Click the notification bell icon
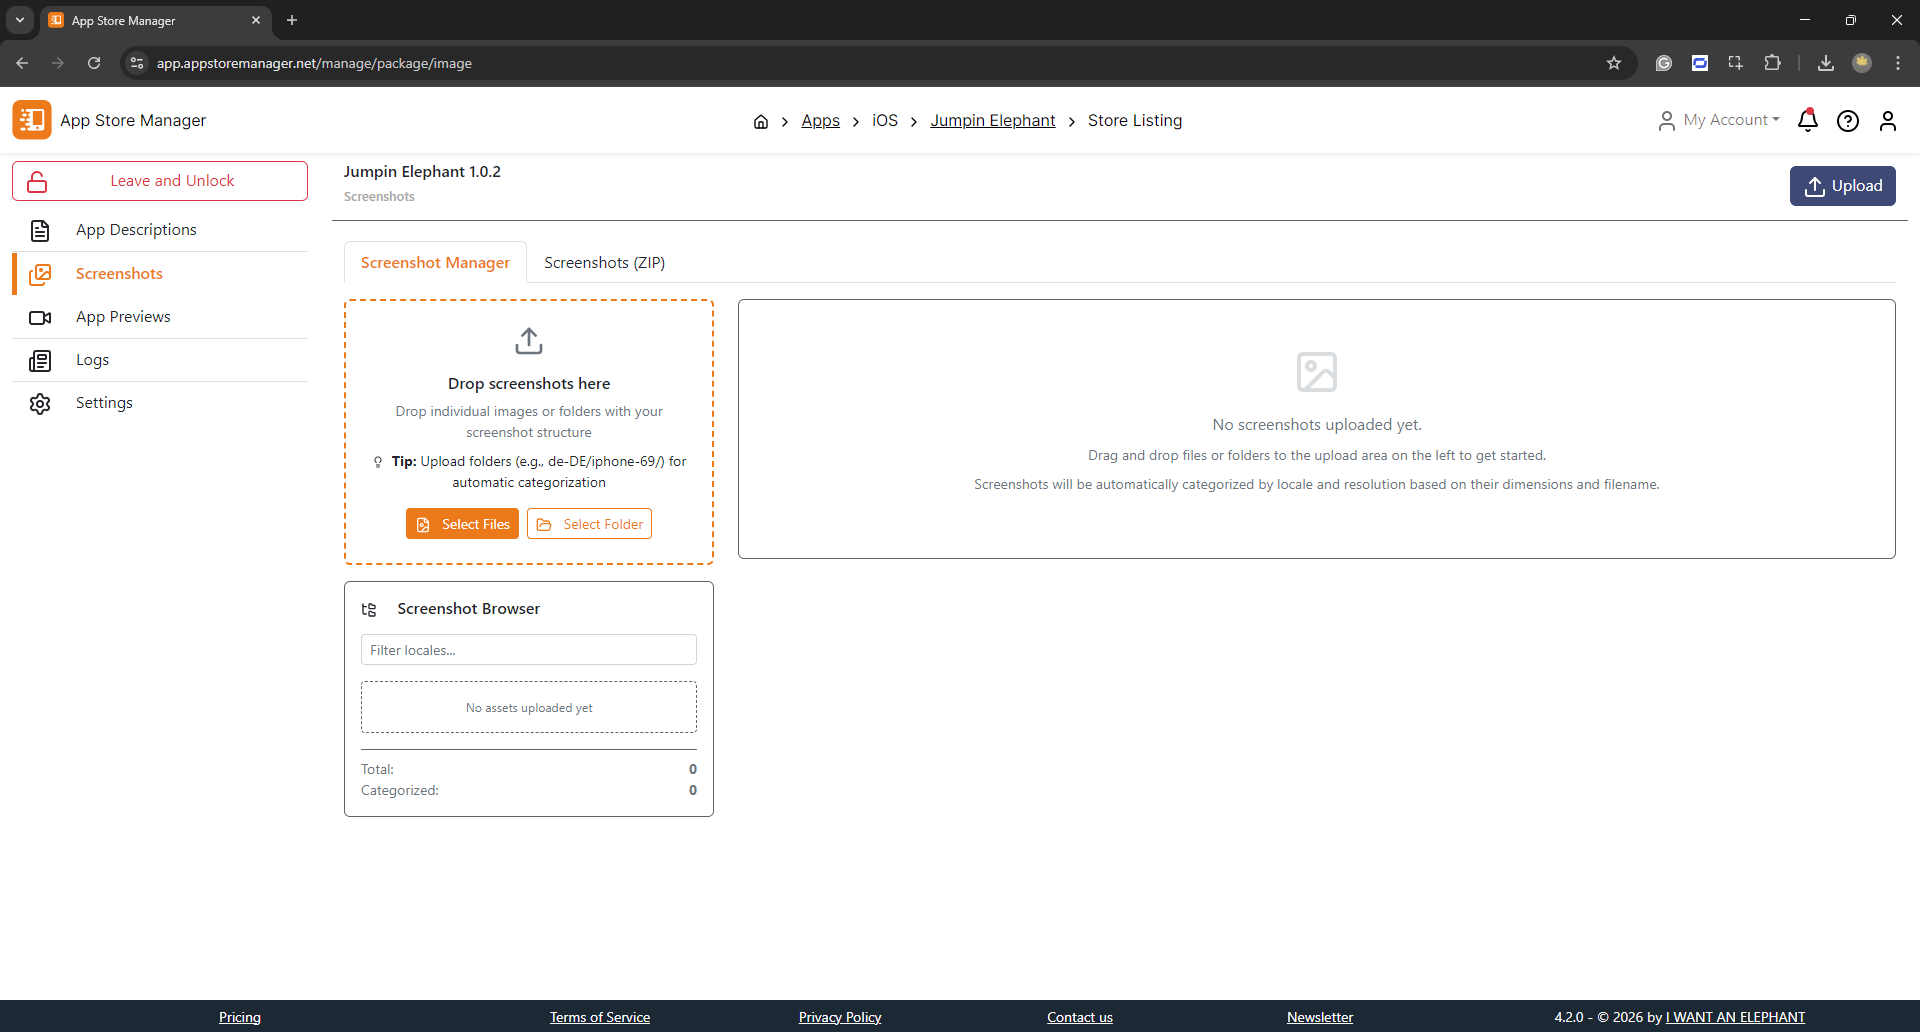The height and width of the screenshot is (1032, 1920). tap(1807, 121)
